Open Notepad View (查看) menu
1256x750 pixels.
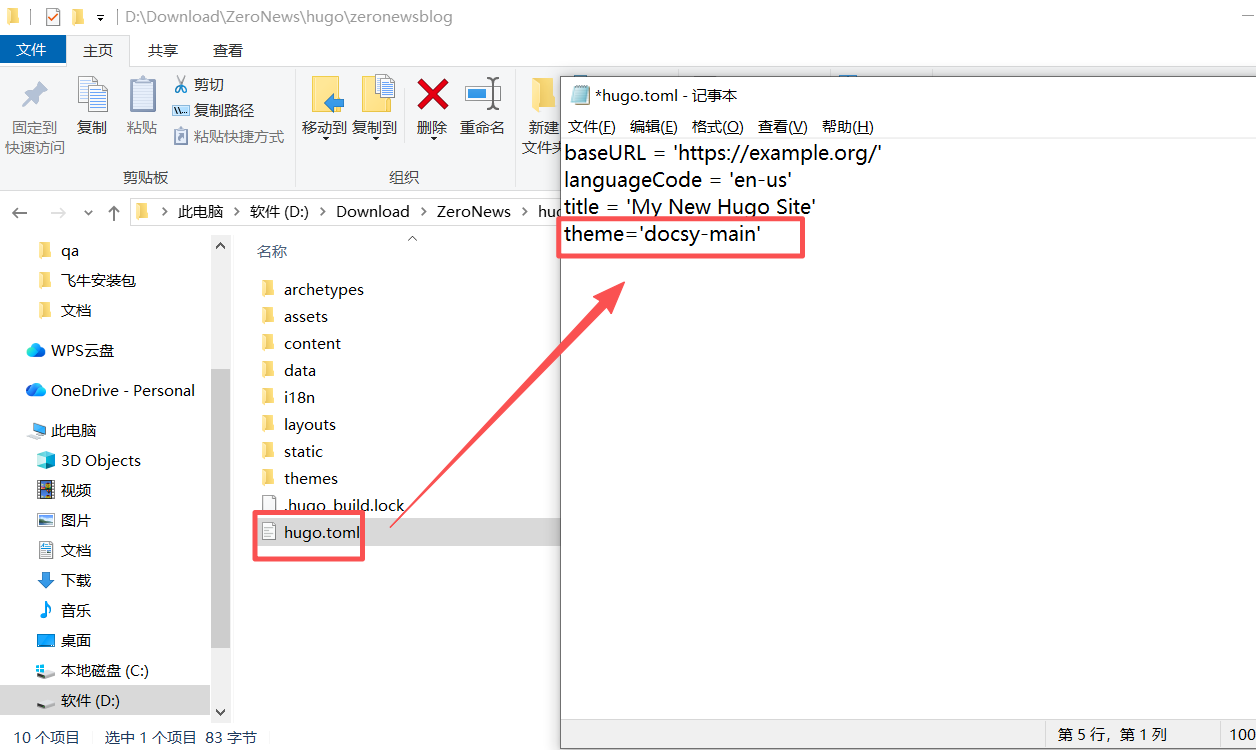point(783,126)
